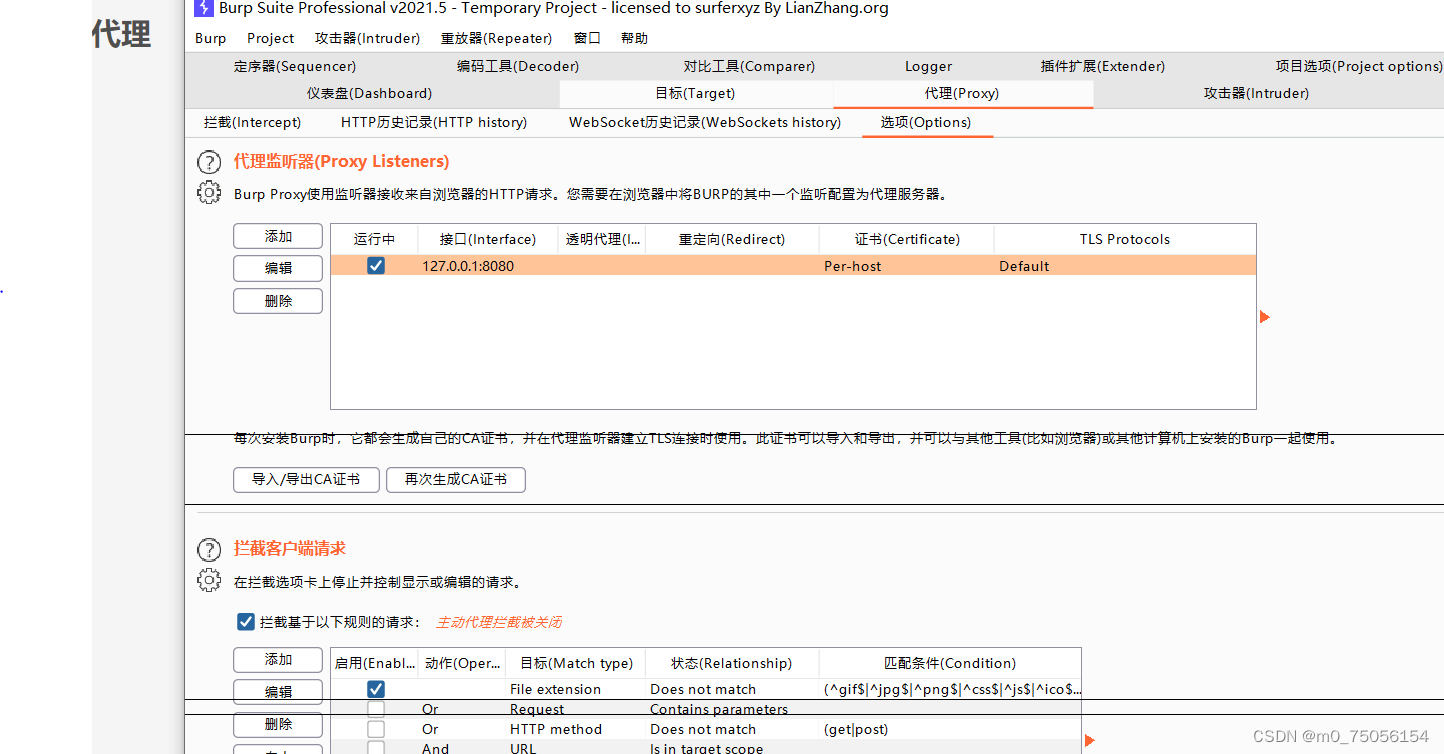Click 状态(Relationship) column header in rules
The width and height of the screenshot is (1444, 754).
[x=732, y=663]
